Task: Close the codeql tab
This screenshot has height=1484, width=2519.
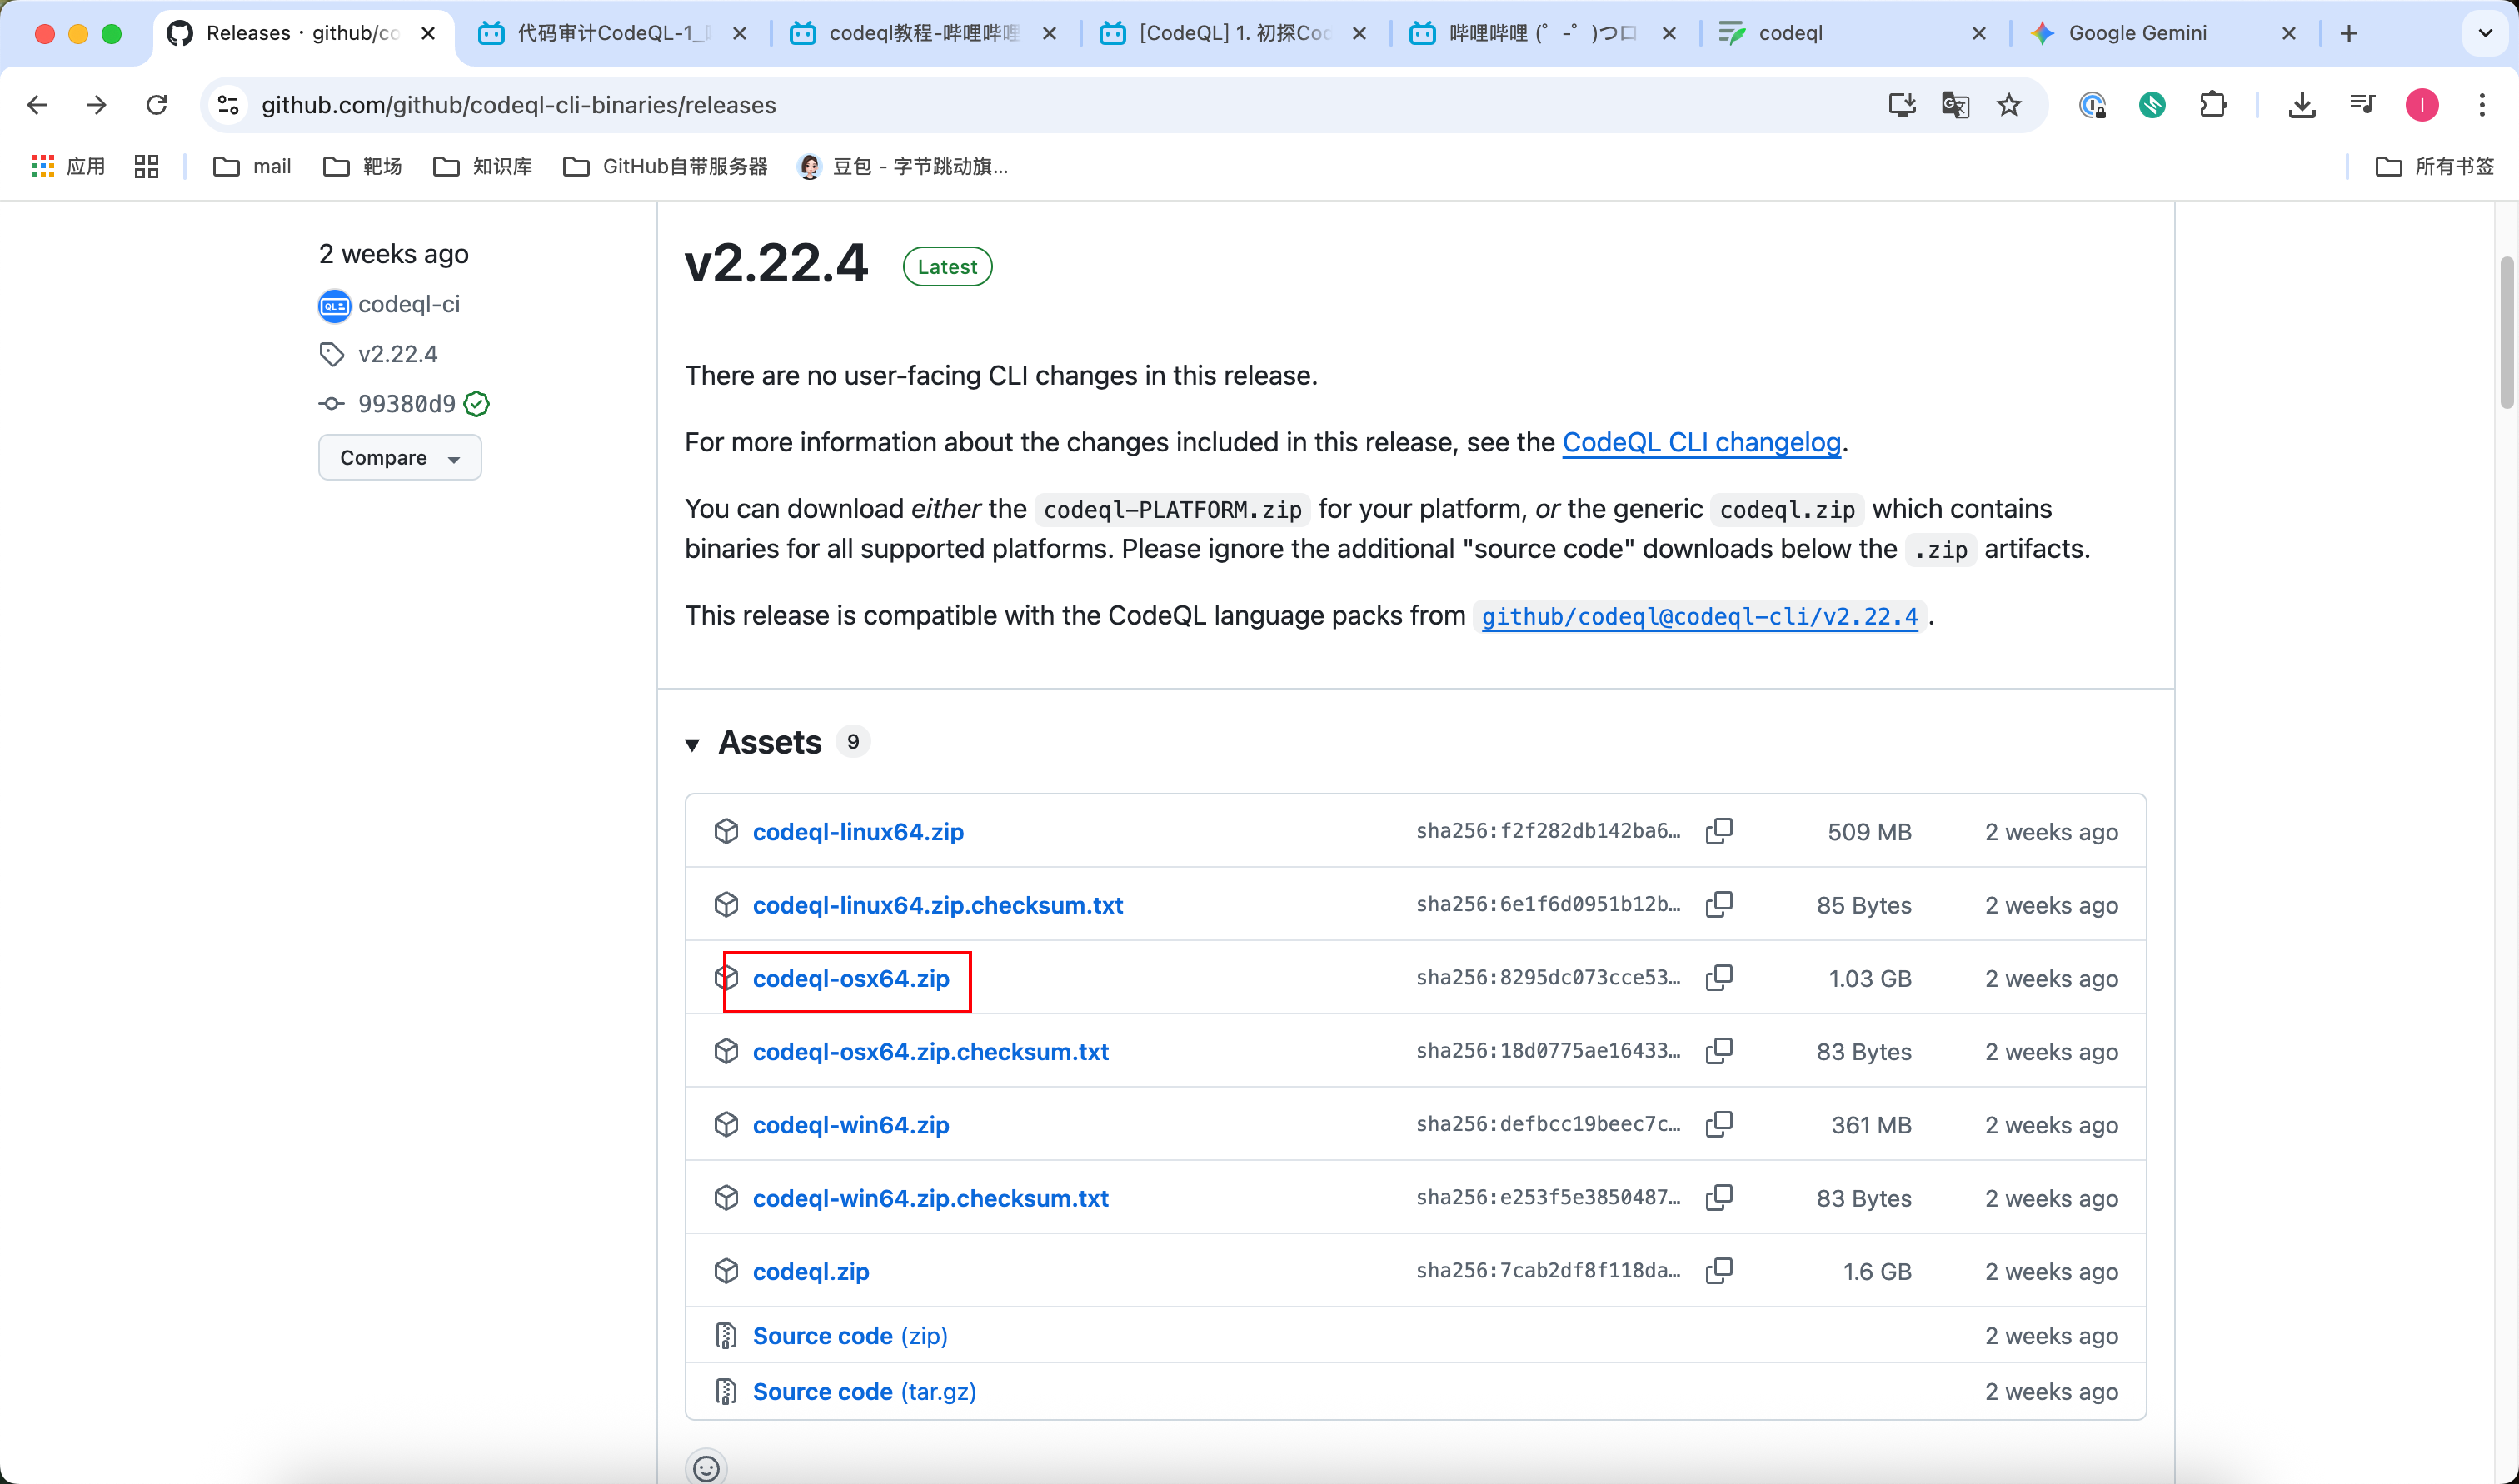Action: point(1978,33)
